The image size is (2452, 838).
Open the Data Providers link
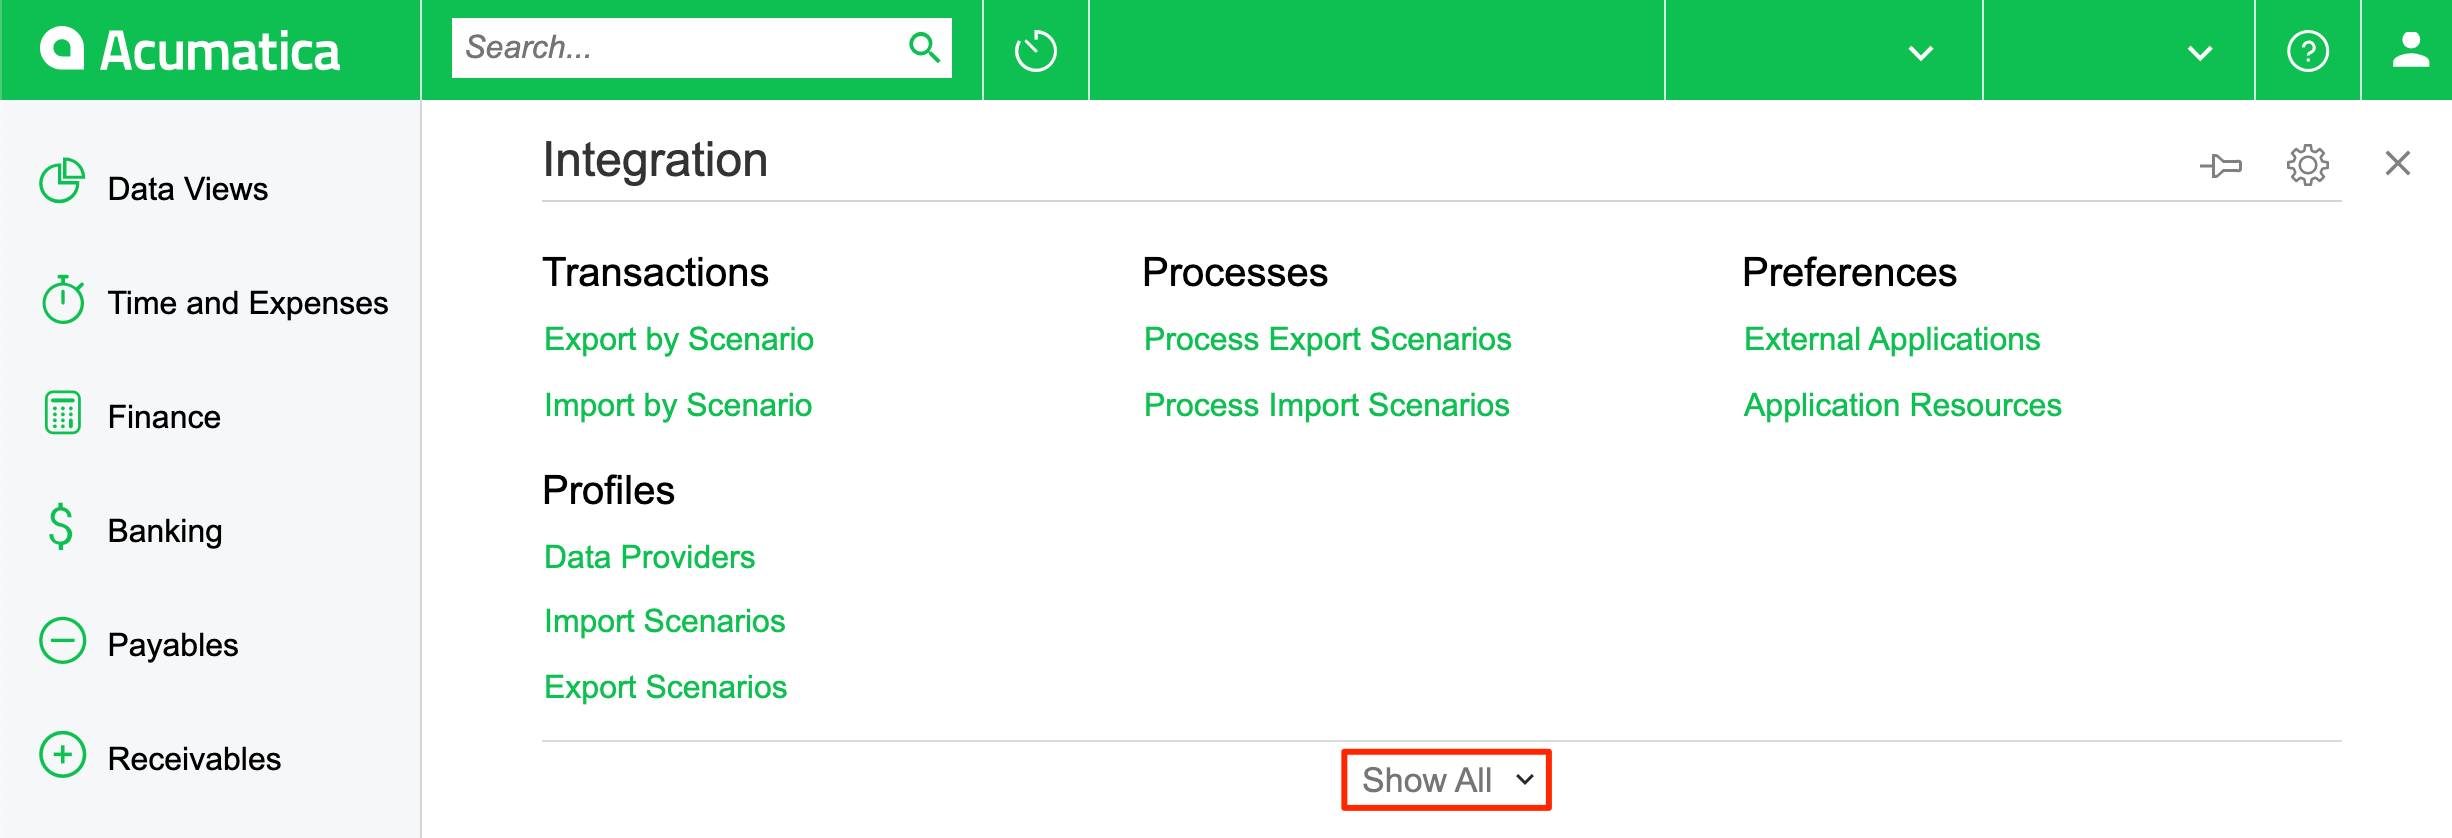(x=649, y=557)
